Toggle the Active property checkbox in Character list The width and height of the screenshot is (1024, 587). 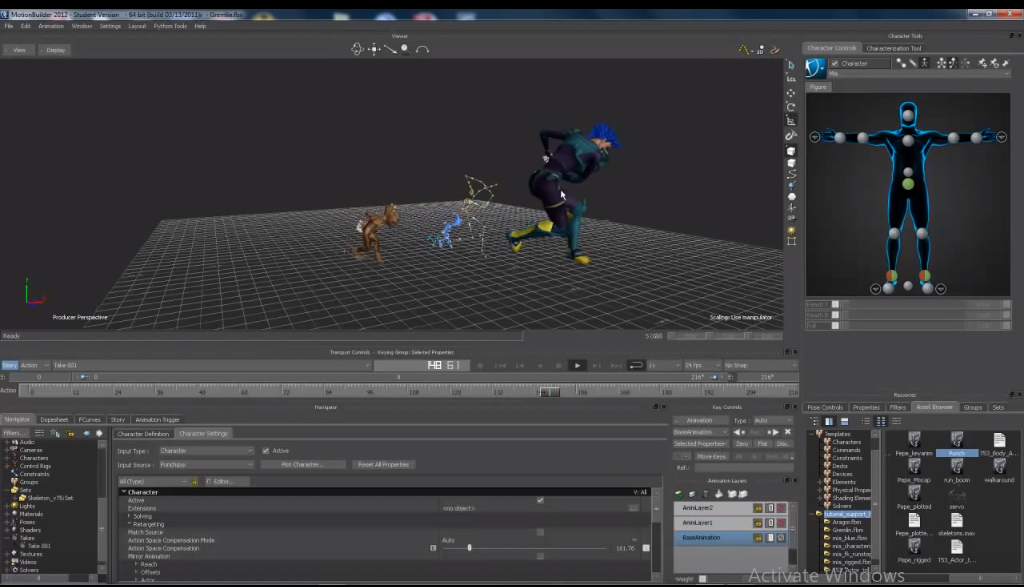540,500
